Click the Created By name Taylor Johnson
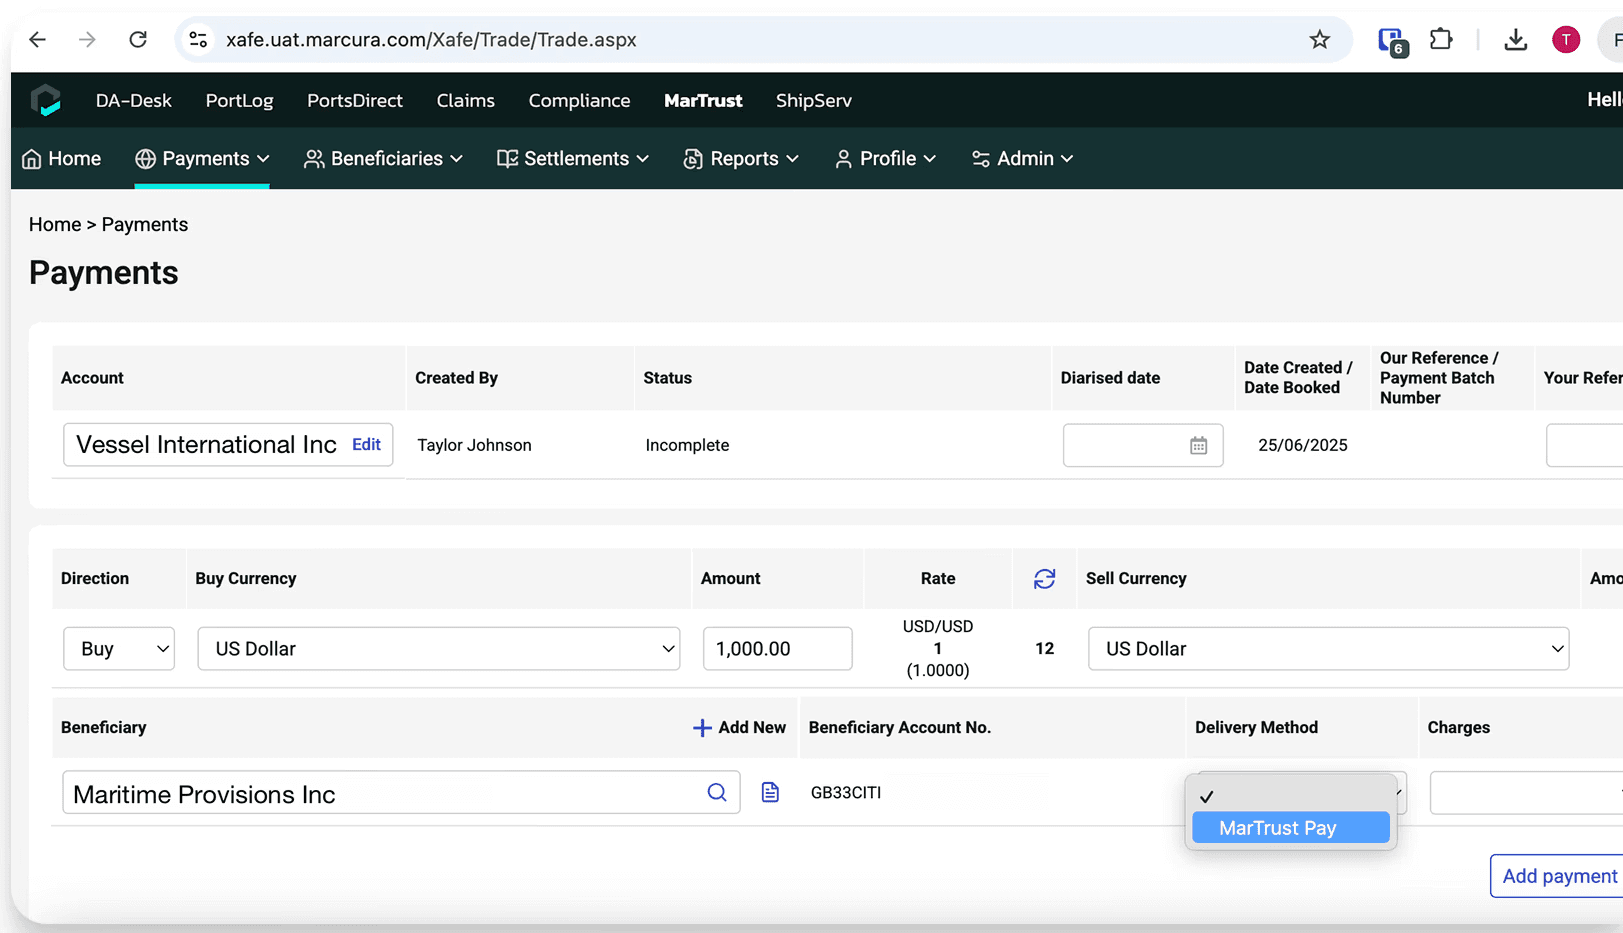Screen dimensions: 1623x933 (474, 446)
